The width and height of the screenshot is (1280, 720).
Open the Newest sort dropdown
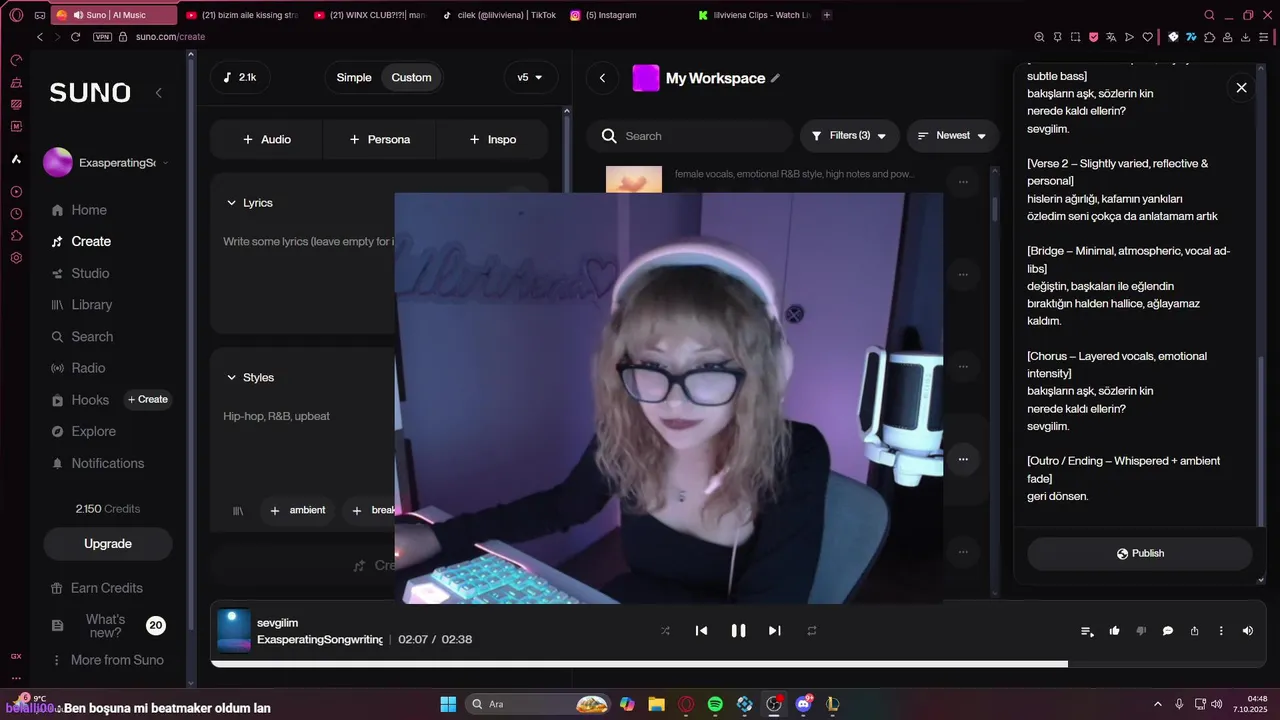click(x=952, y=136)
